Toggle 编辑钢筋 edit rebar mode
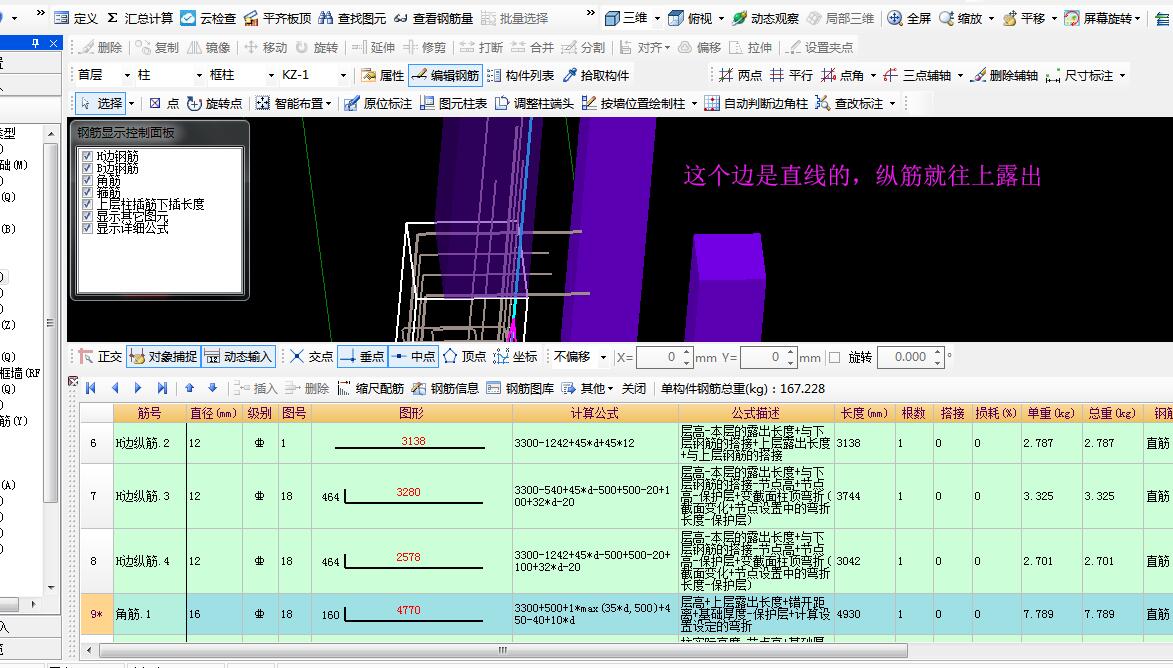This screenshot has height=668, width=1173. click(445, 76)
